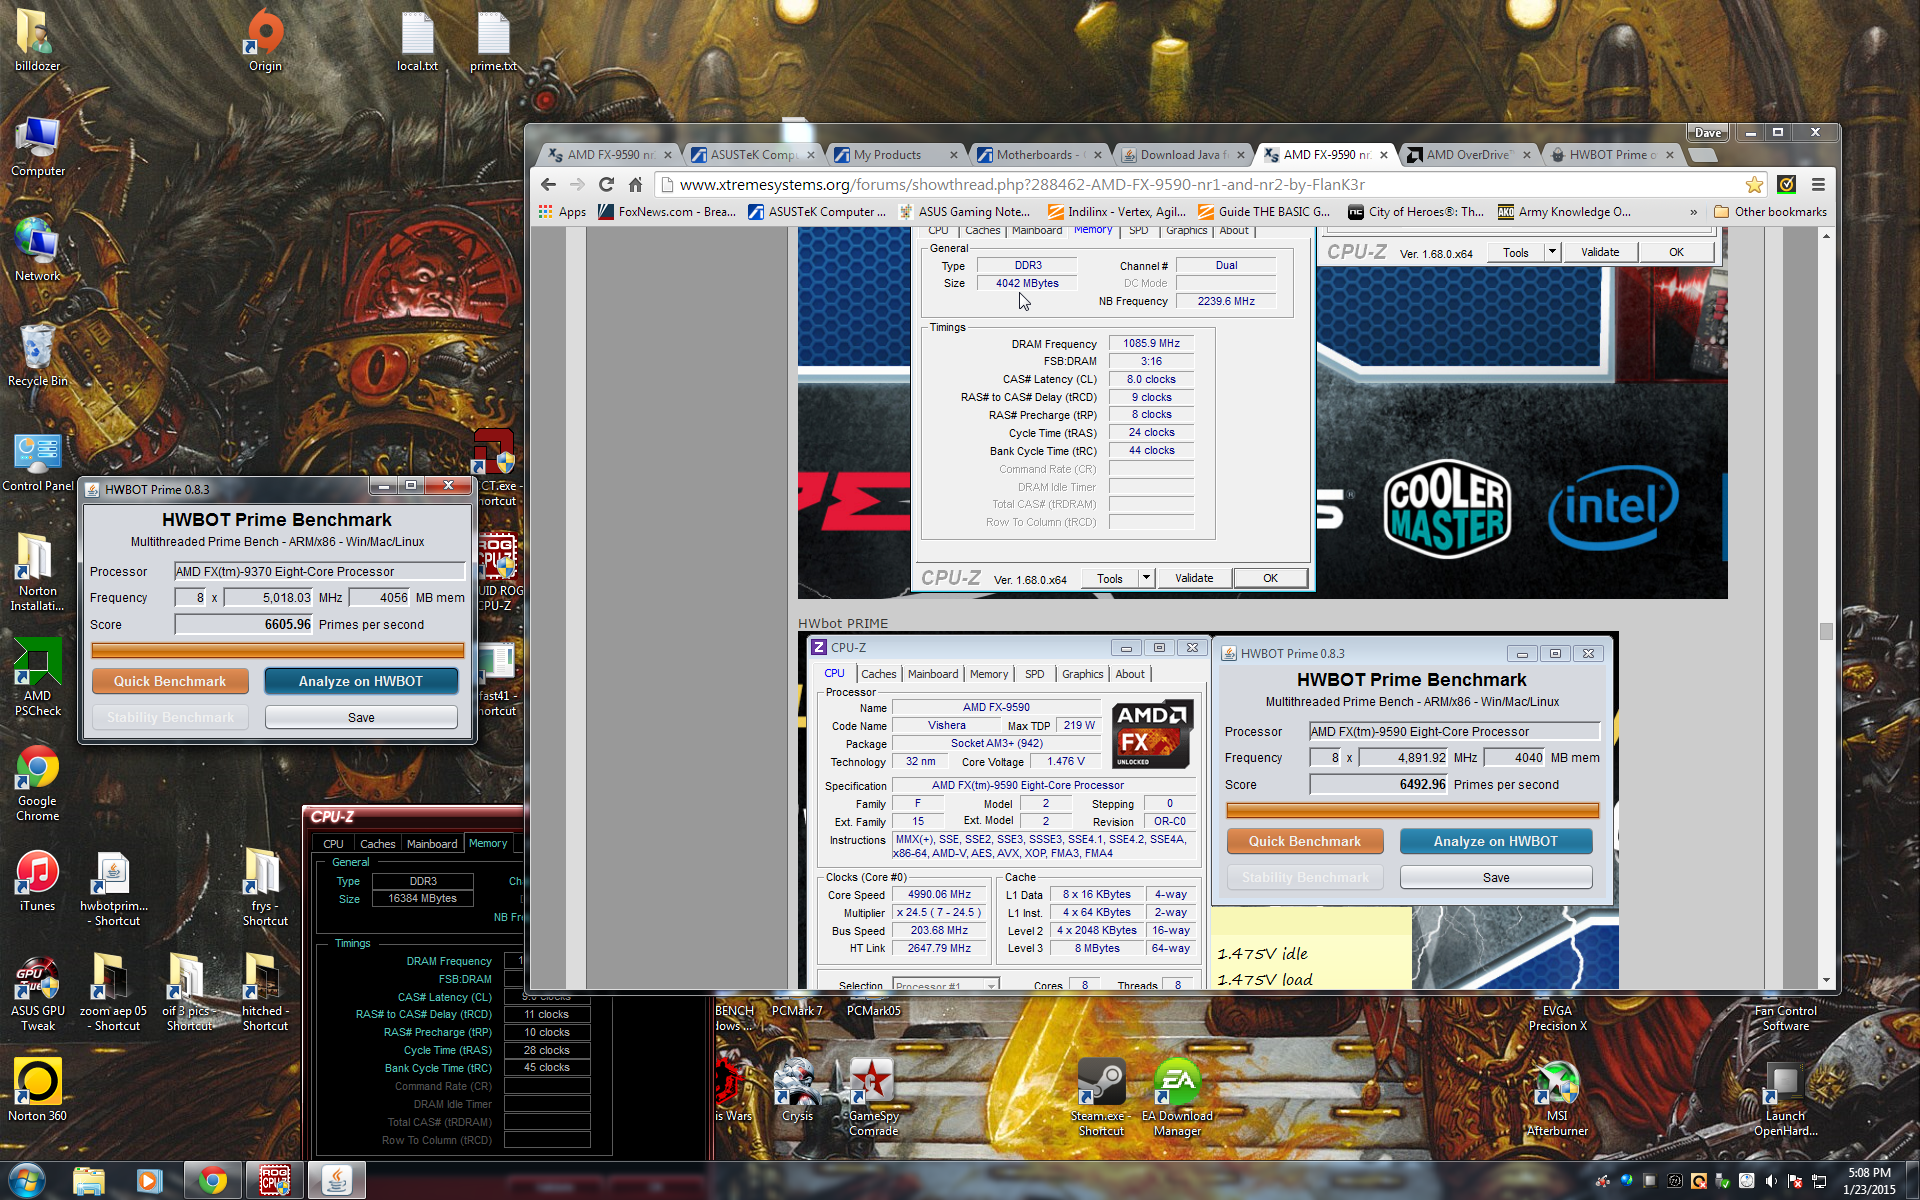Open Launch OpenHardware desktop shortcut
1920x1200 pixels.
[x=1785, y=1098]
